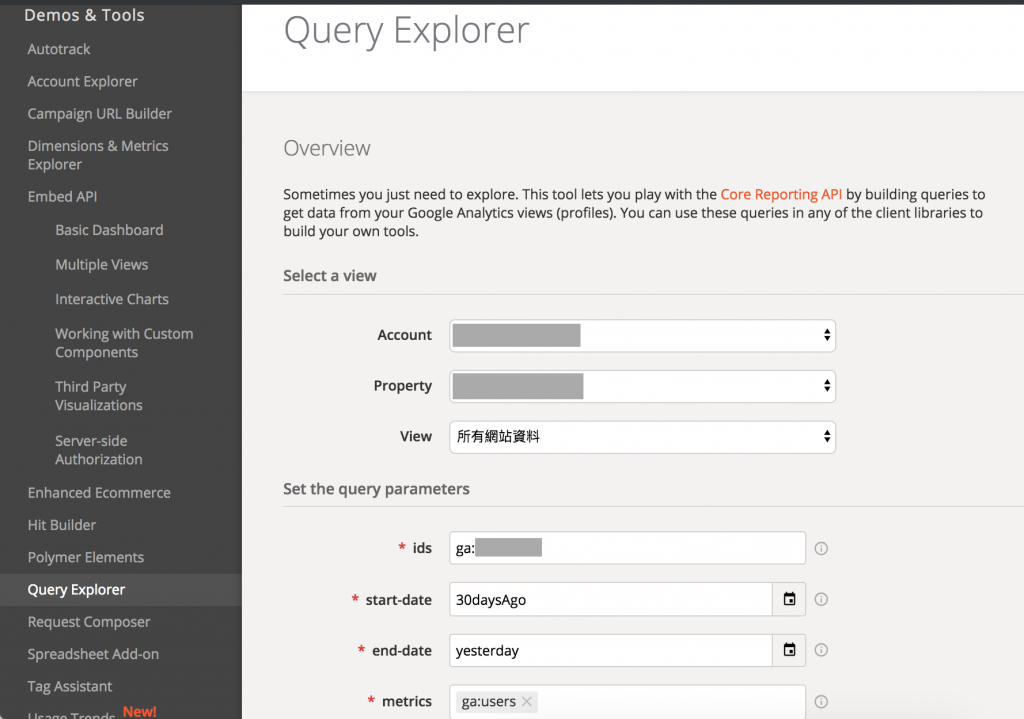Open the Account dropdown
1024x719 pixels.
point(642,336)
